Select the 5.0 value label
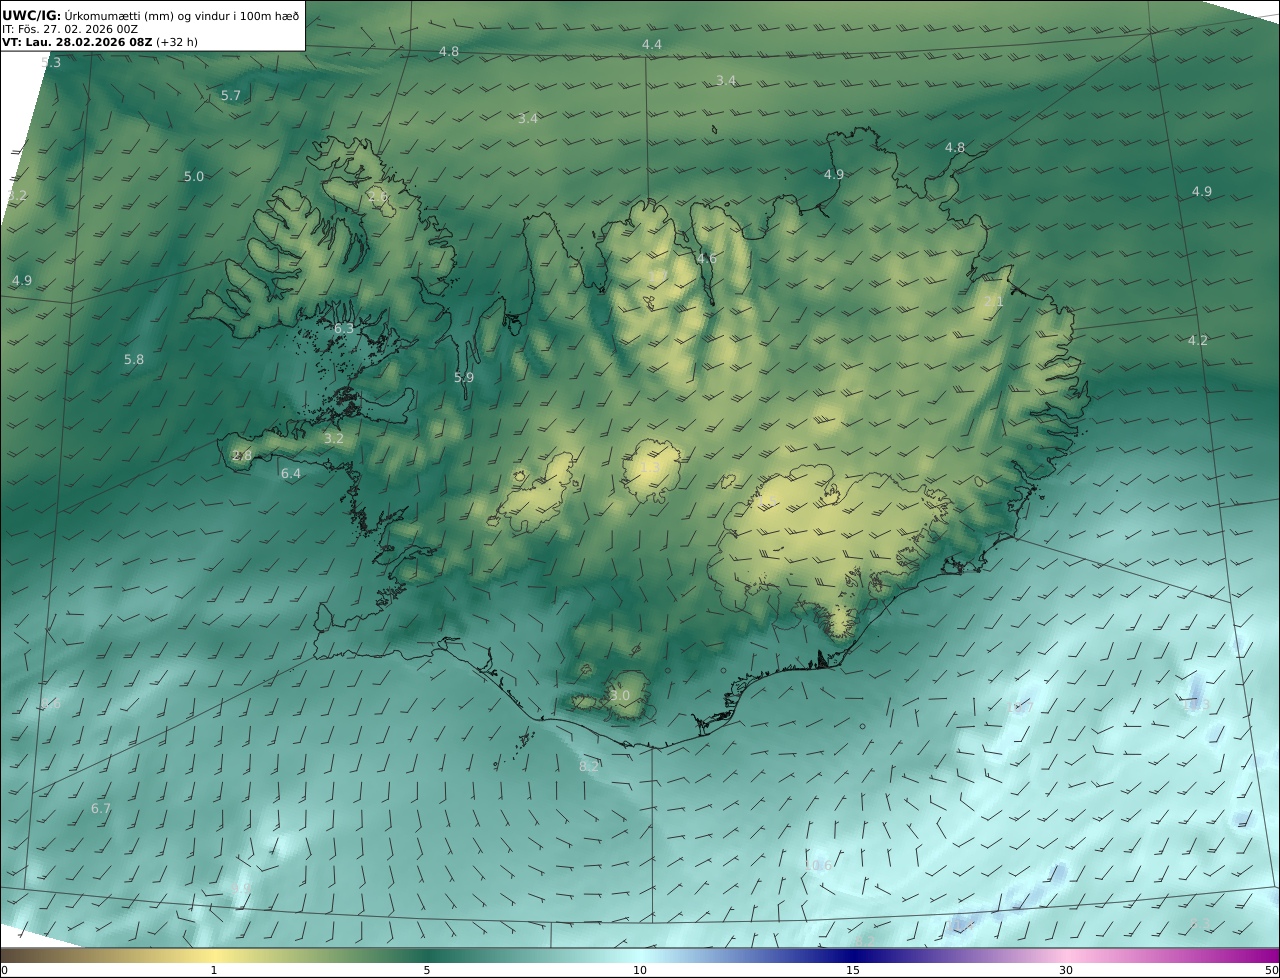The width and height of the screenshot is (1280, 978). (x=194, y=177)
